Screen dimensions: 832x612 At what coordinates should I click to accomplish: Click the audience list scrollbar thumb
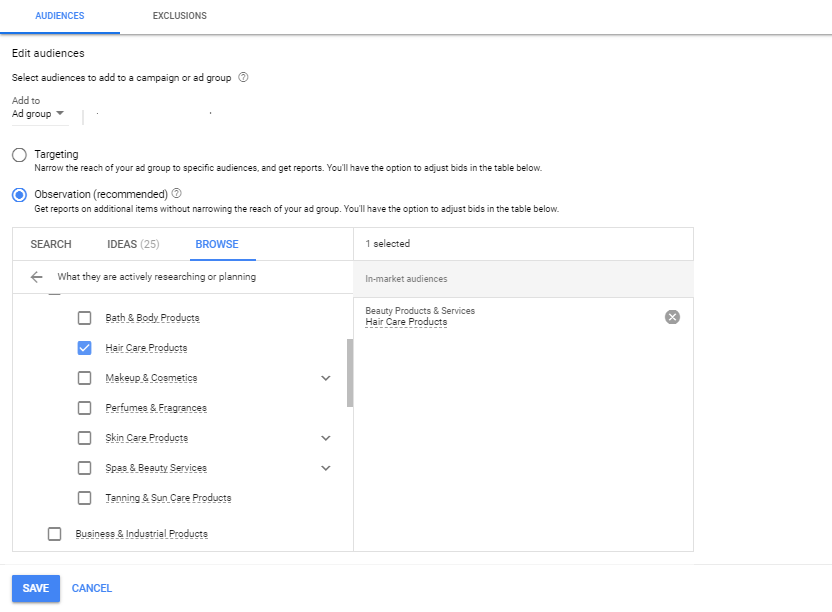pyautogui.click(x=350, y=373)
